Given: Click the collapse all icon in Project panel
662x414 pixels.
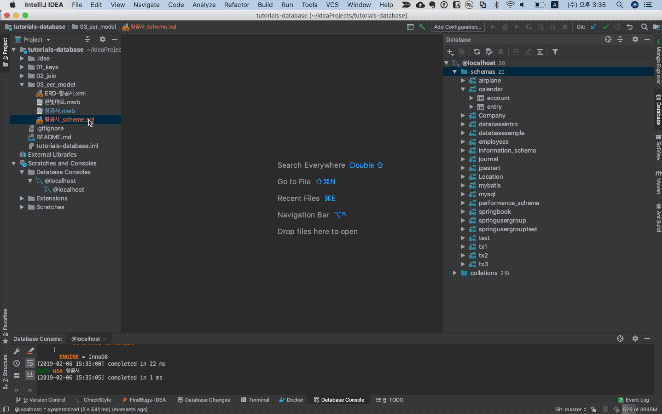Looking at the screenshot, I should point(87,39).
